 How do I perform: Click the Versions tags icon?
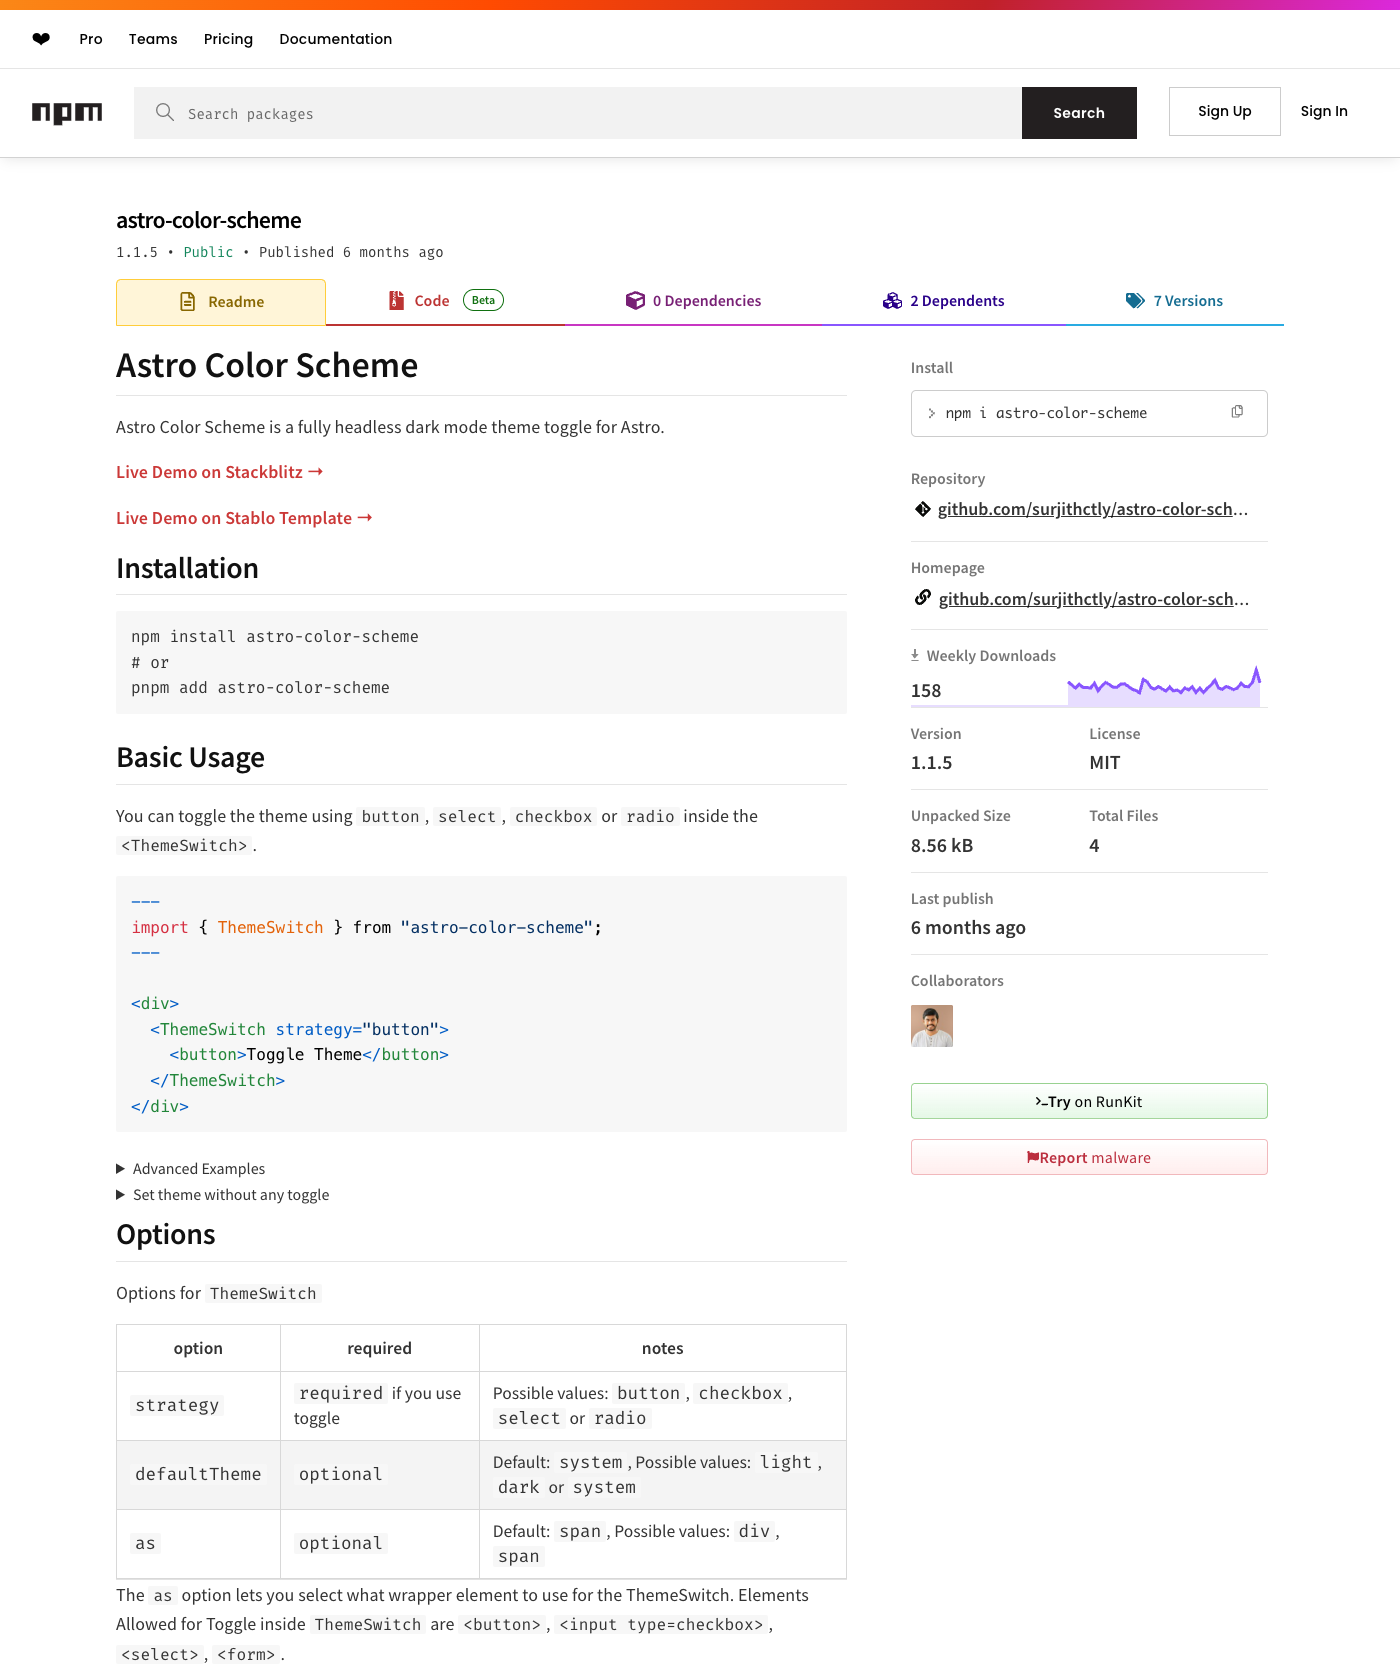click(x=1135, y=300)
